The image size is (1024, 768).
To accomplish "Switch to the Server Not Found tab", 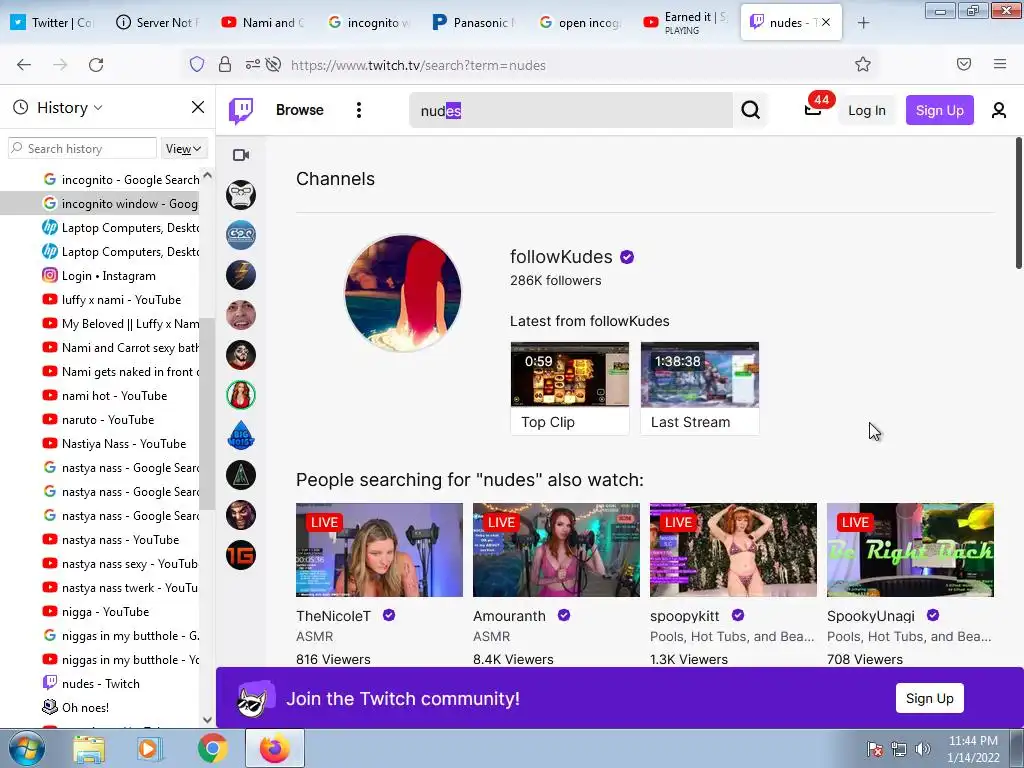I will [157, 23].
